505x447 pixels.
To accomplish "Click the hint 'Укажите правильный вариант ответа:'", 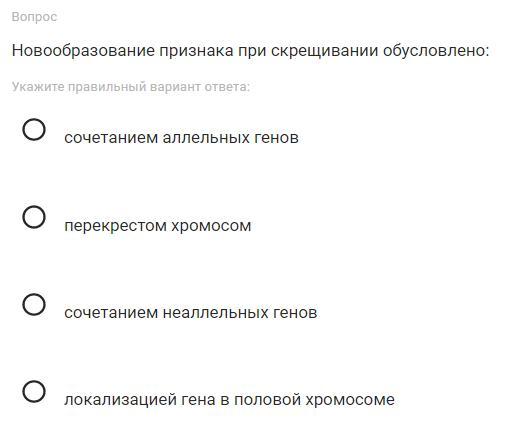I will [x=131, y=87].
